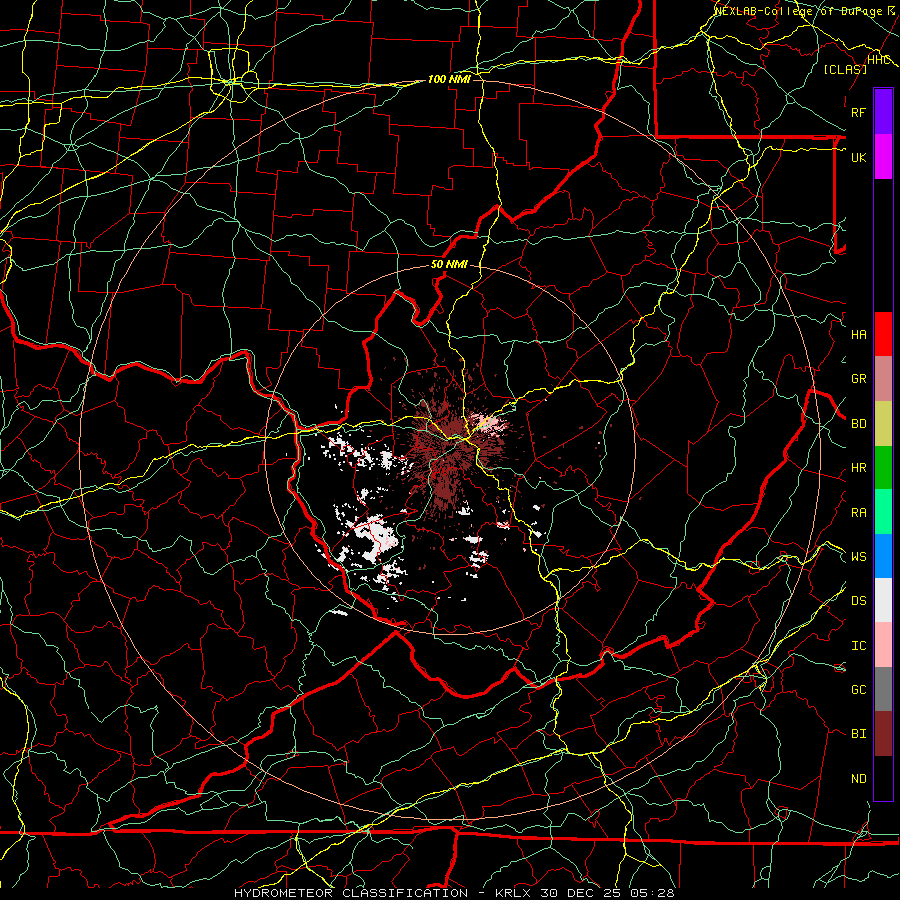Click the 'RF' legend label
Image resolution: width=900 pixels, height=900 pixels.
[x=859, y=112]
